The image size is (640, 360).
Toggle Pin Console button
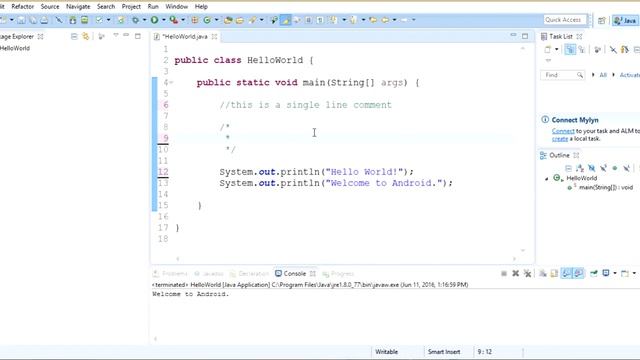coord(594,273)
